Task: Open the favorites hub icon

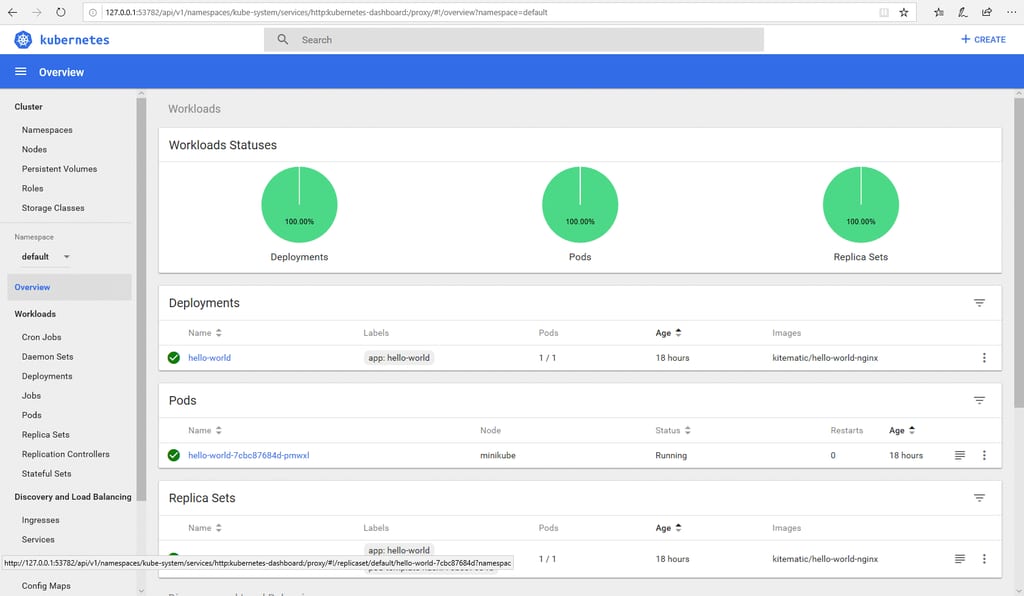Action: 938,12
